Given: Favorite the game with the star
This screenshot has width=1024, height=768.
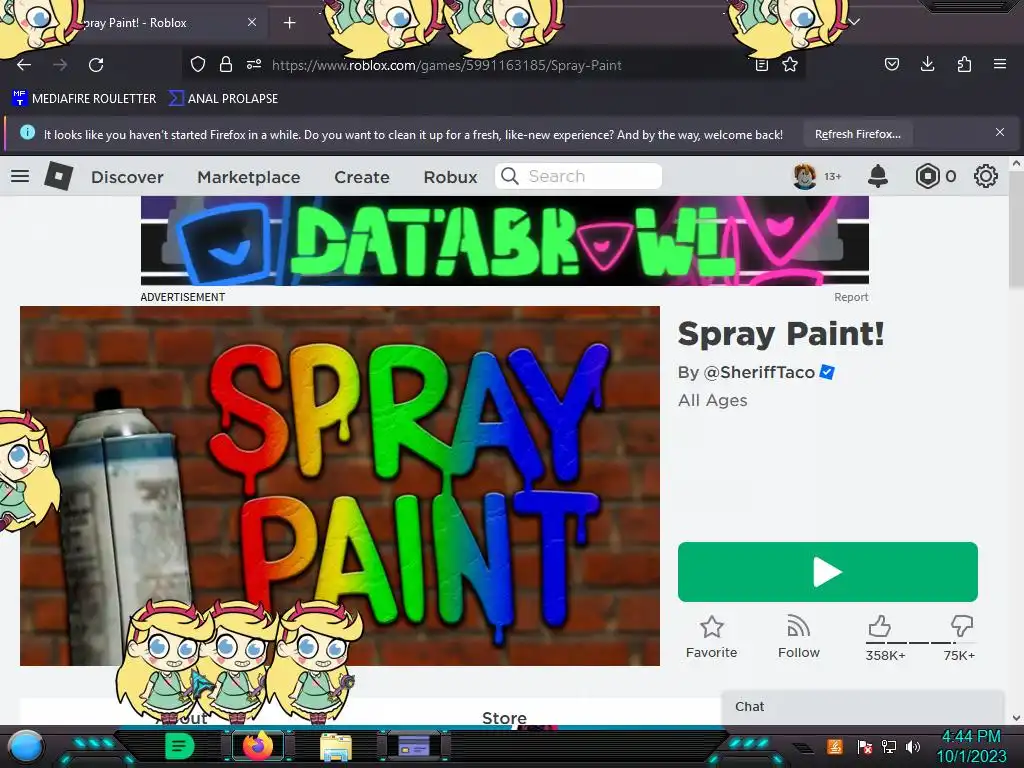Looking at the screenshot, I should click(x=711, y=637).
